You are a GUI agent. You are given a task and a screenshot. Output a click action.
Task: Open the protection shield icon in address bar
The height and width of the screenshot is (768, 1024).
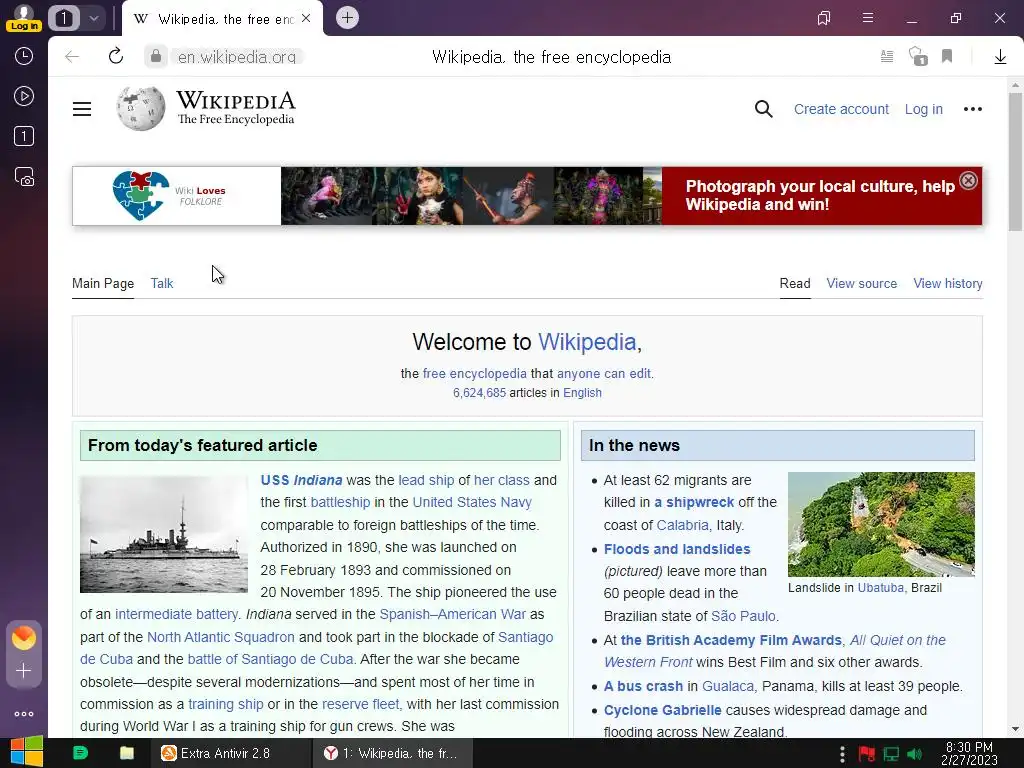point(918,57)
